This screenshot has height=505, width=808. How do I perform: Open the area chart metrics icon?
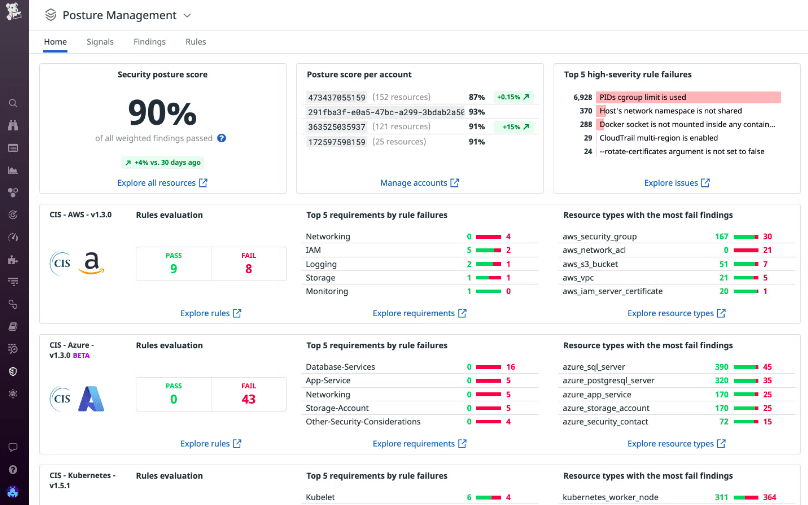click(x=13, y=170)
